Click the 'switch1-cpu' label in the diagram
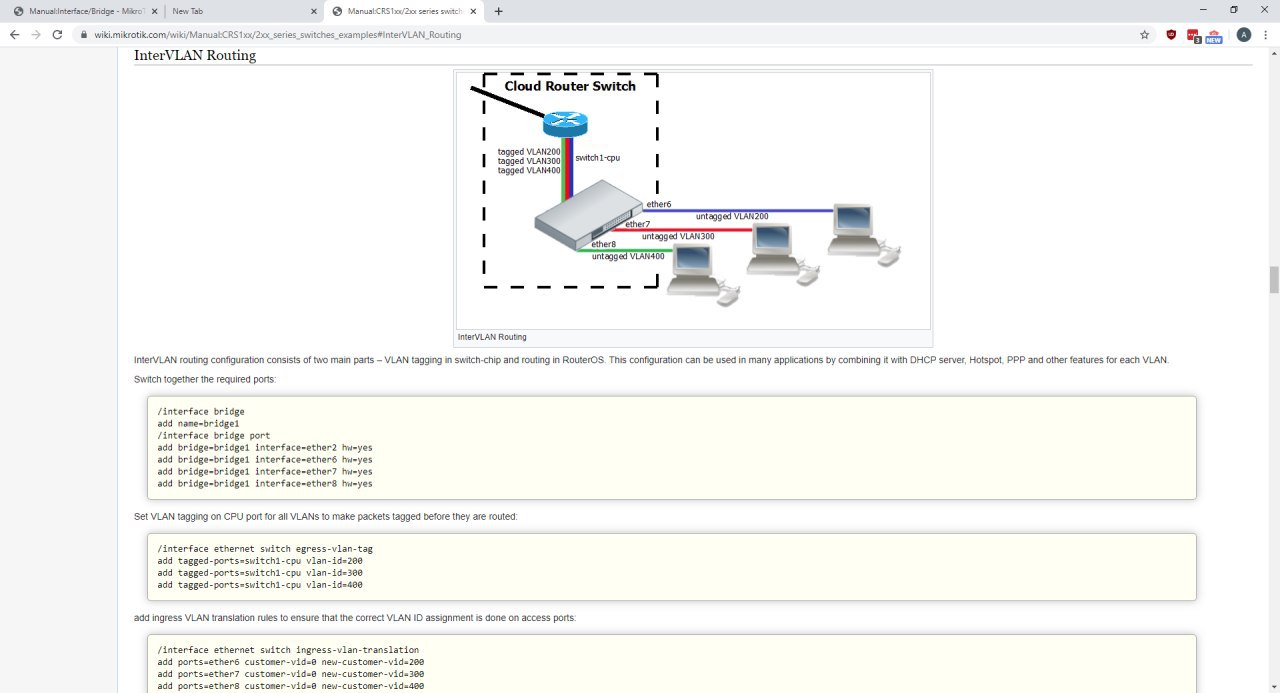This screenshot has height=693, width=1280. click(598, 158)
